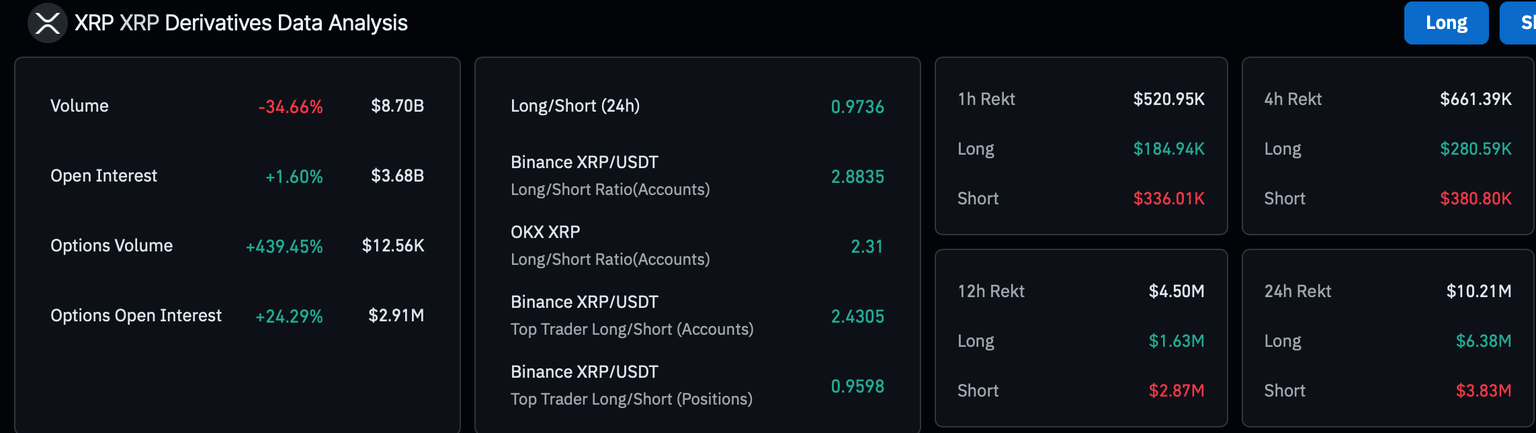Image resolution: width=1536 pixels, height=433 pixels.
Task: Click Options Volume +439.45% percentage
Action: click(284, 246)
